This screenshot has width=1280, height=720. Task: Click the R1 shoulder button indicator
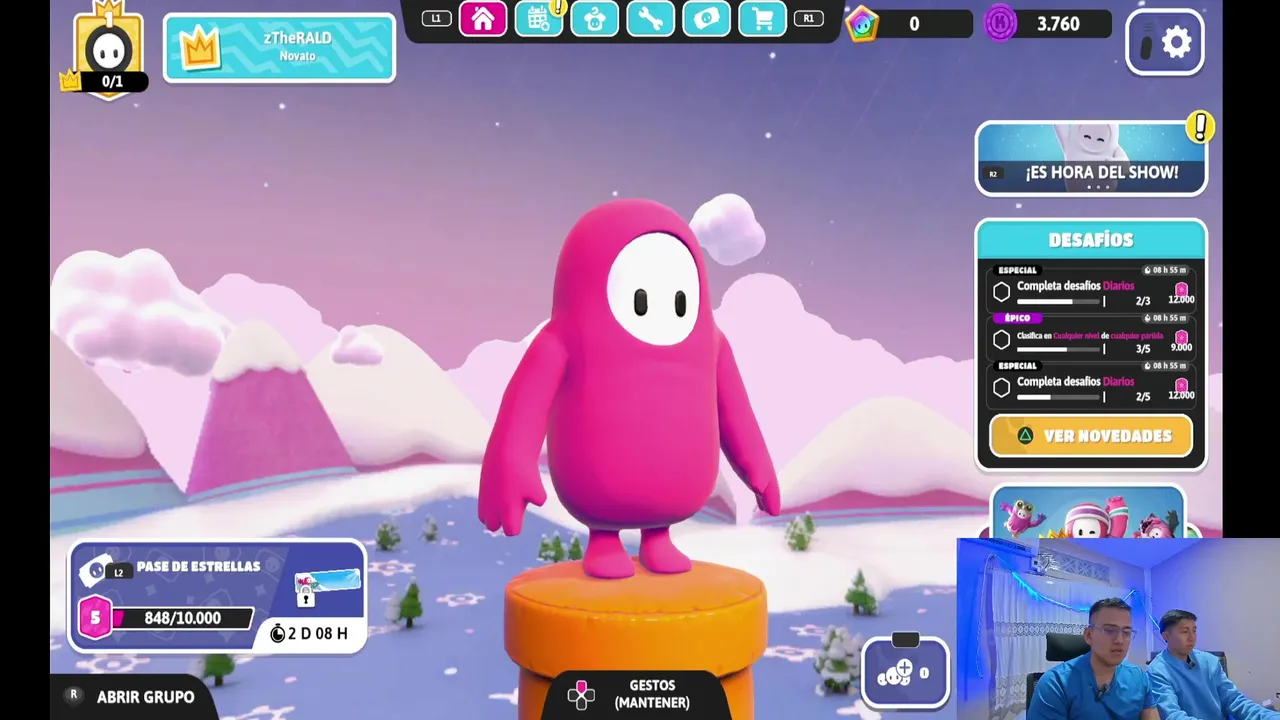point(808,18)
